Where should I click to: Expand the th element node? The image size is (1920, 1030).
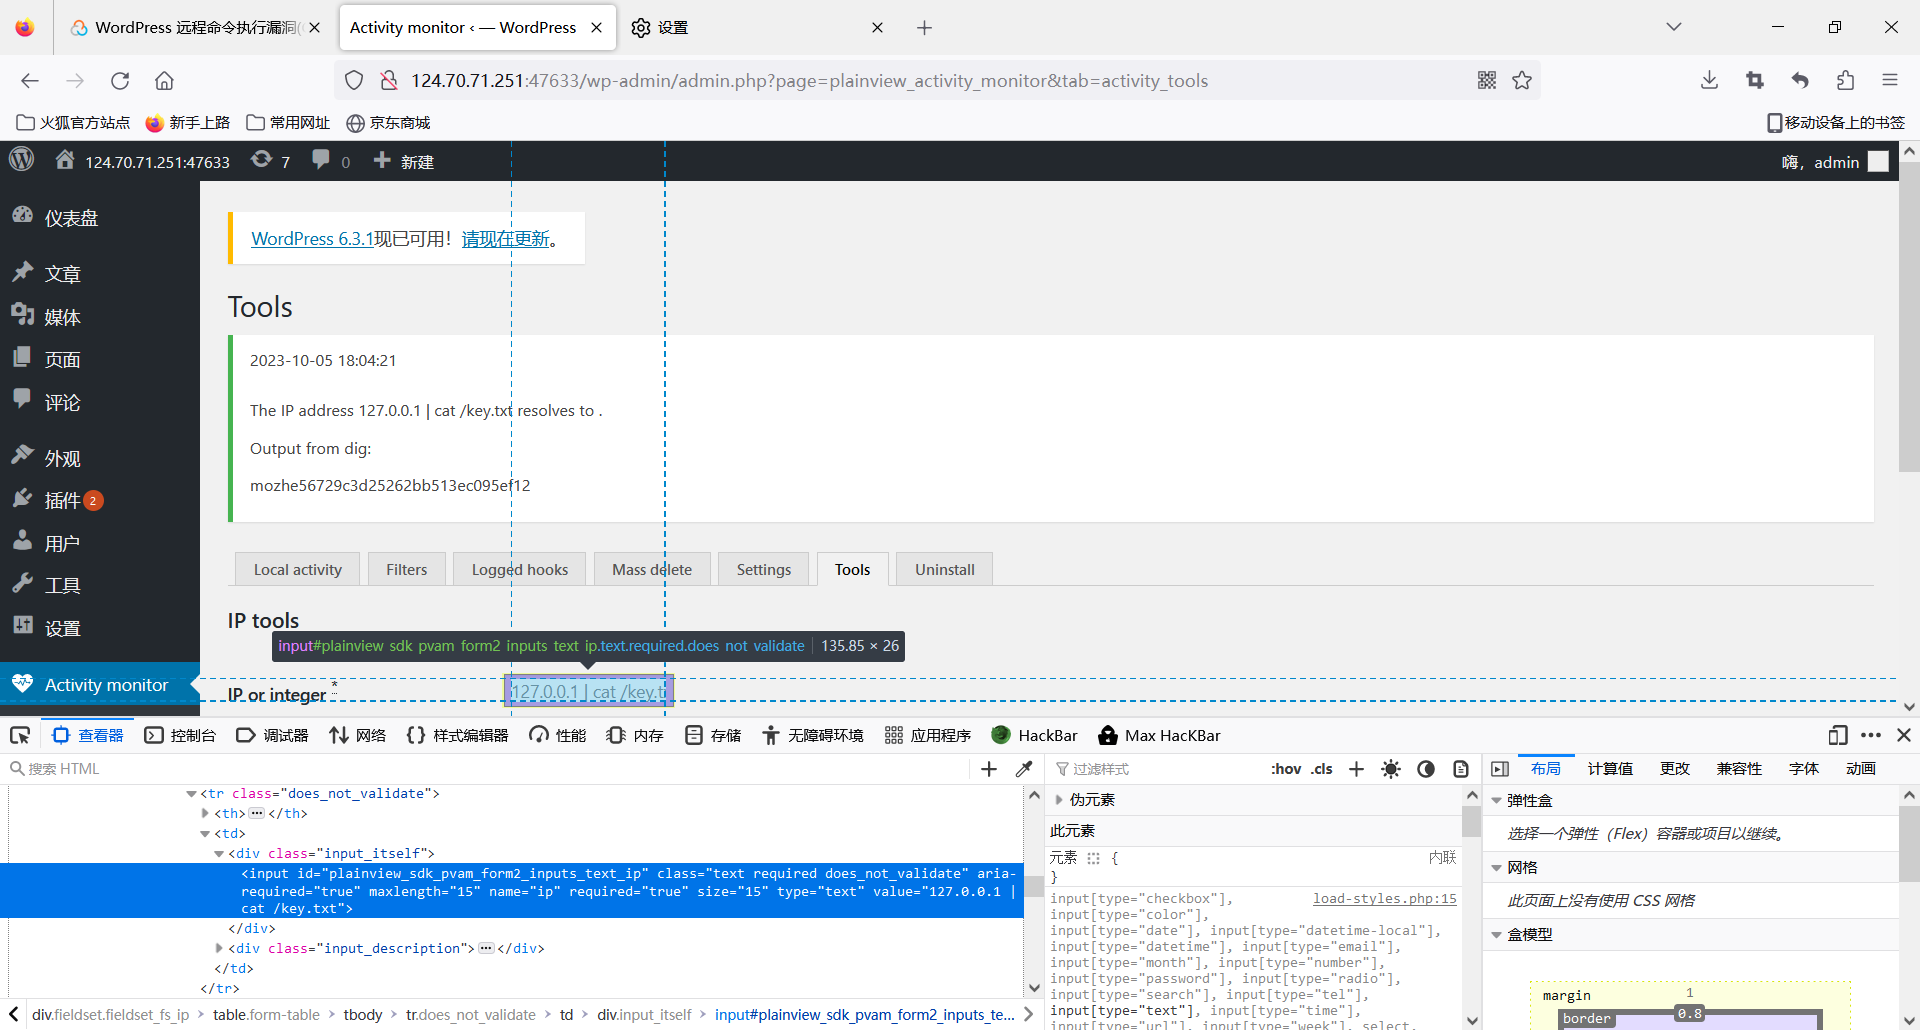205,814
